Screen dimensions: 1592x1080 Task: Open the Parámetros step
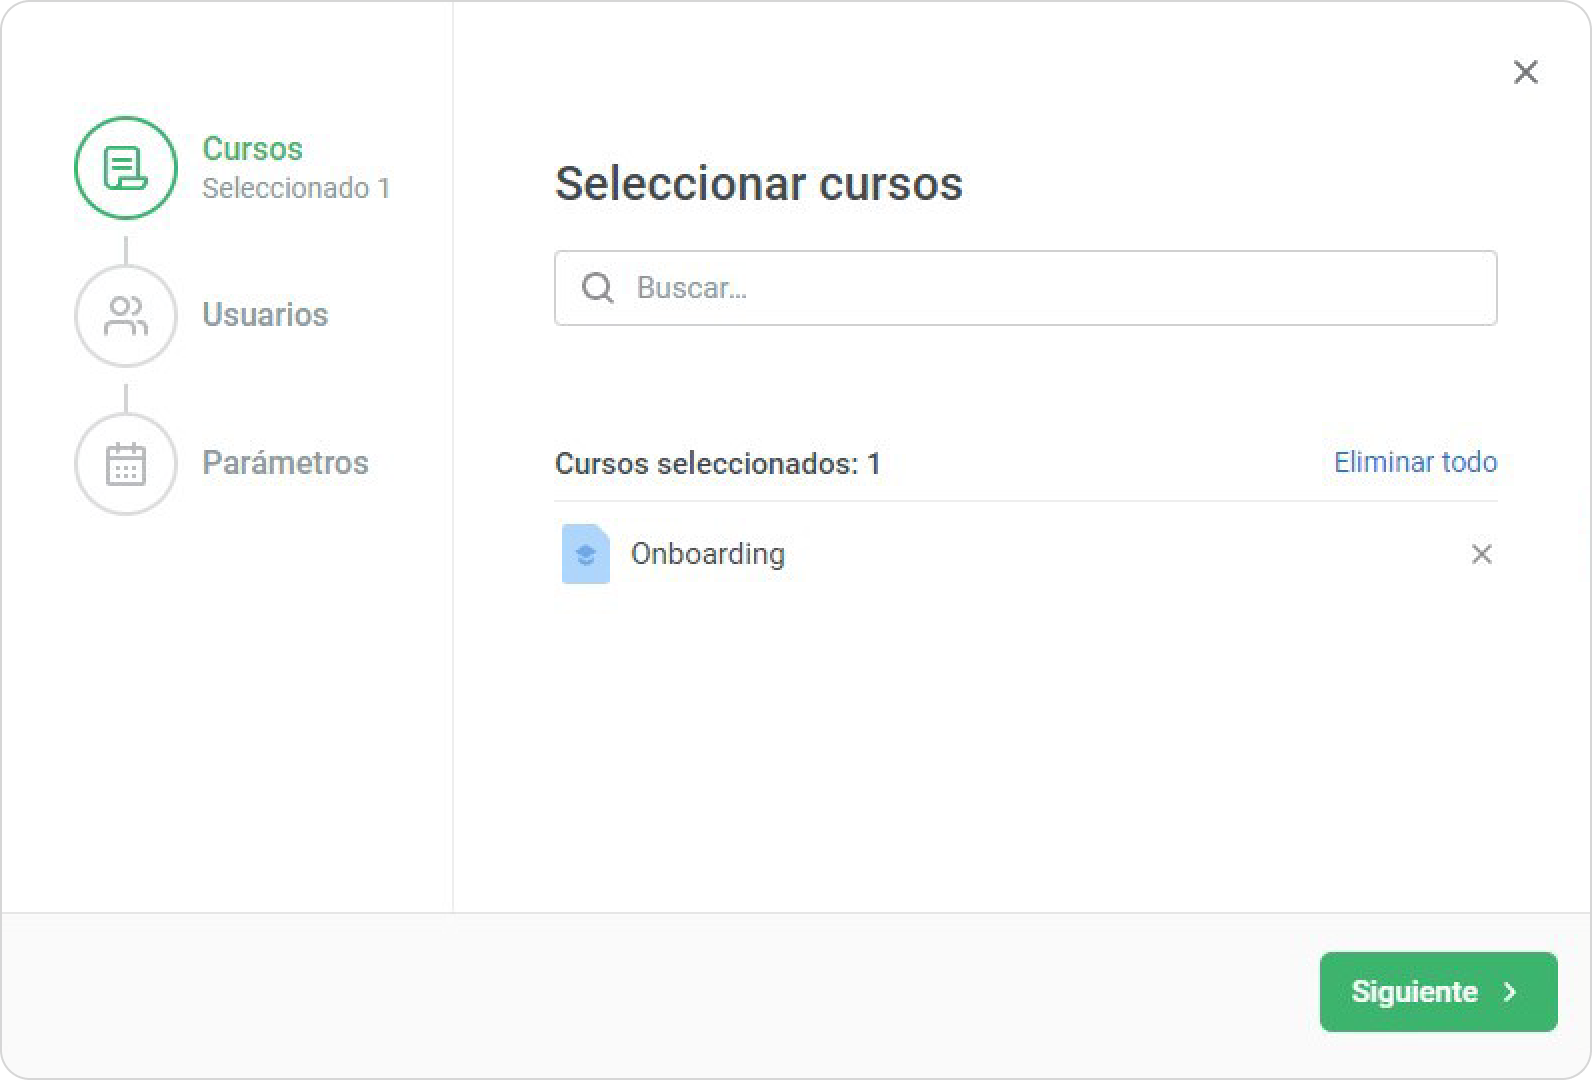[x=285, y=463]
